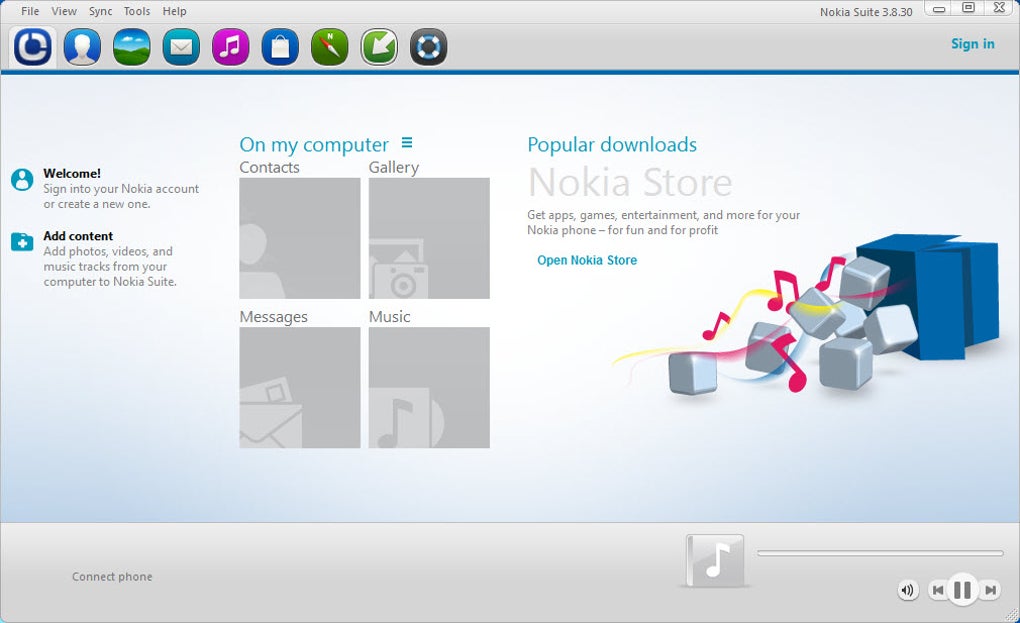Open the Maps compass toolbar icon
The height and width of the screenshot is (623, 1020).
click(x=329, y=47)
